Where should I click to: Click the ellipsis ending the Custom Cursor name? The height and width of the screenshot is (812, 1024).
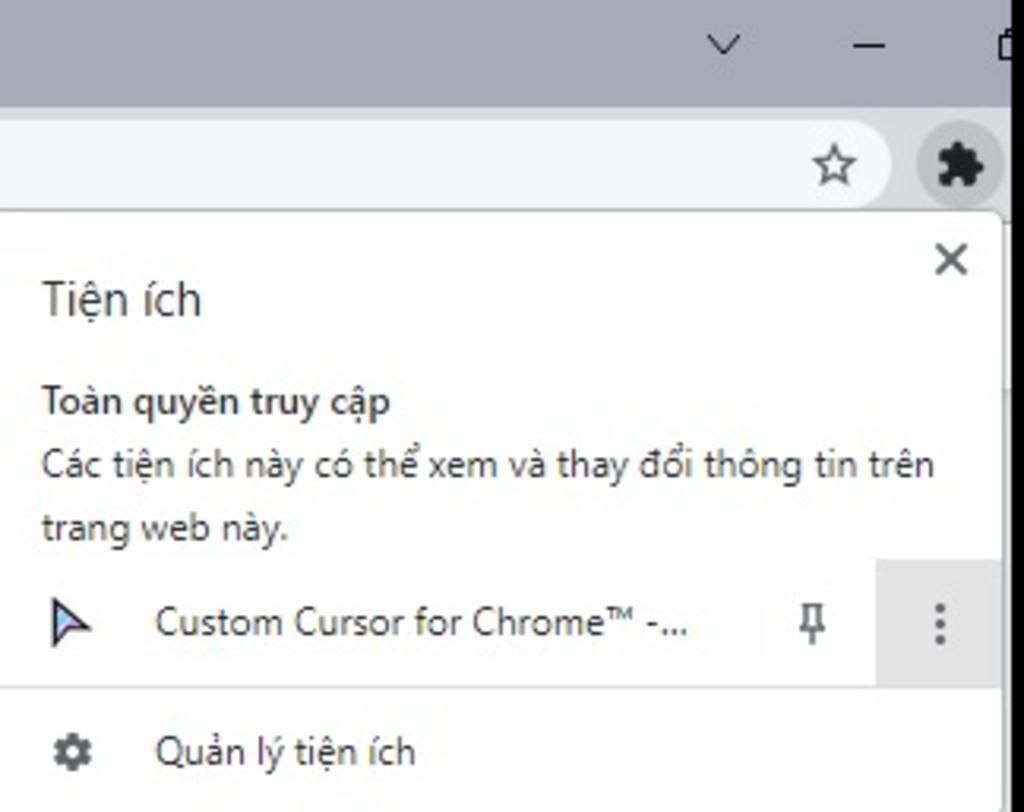667,626
